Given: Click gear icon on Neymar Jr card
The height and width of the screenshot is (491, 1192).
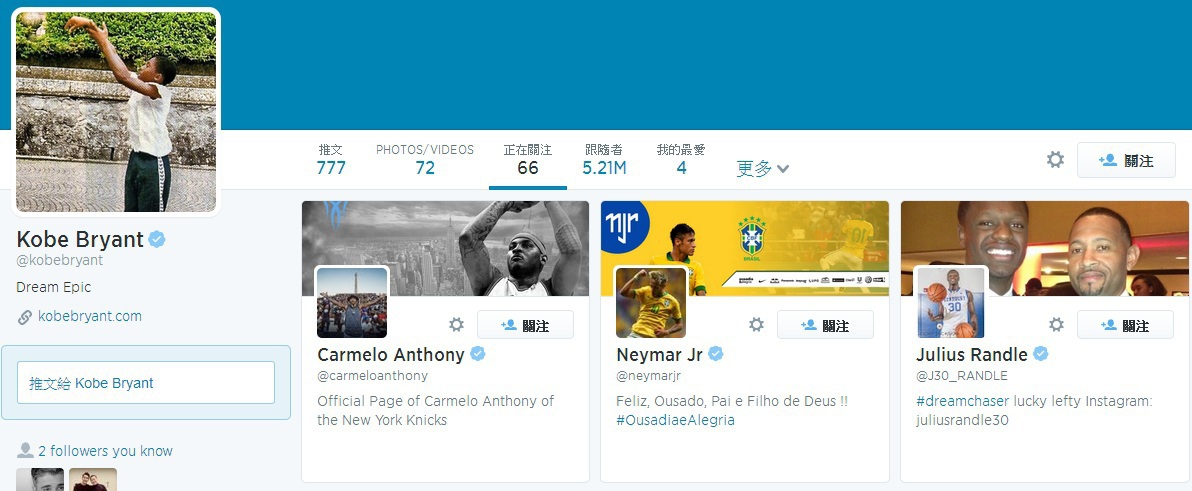Looking at the screenshot, I should [x=756, y=325].
